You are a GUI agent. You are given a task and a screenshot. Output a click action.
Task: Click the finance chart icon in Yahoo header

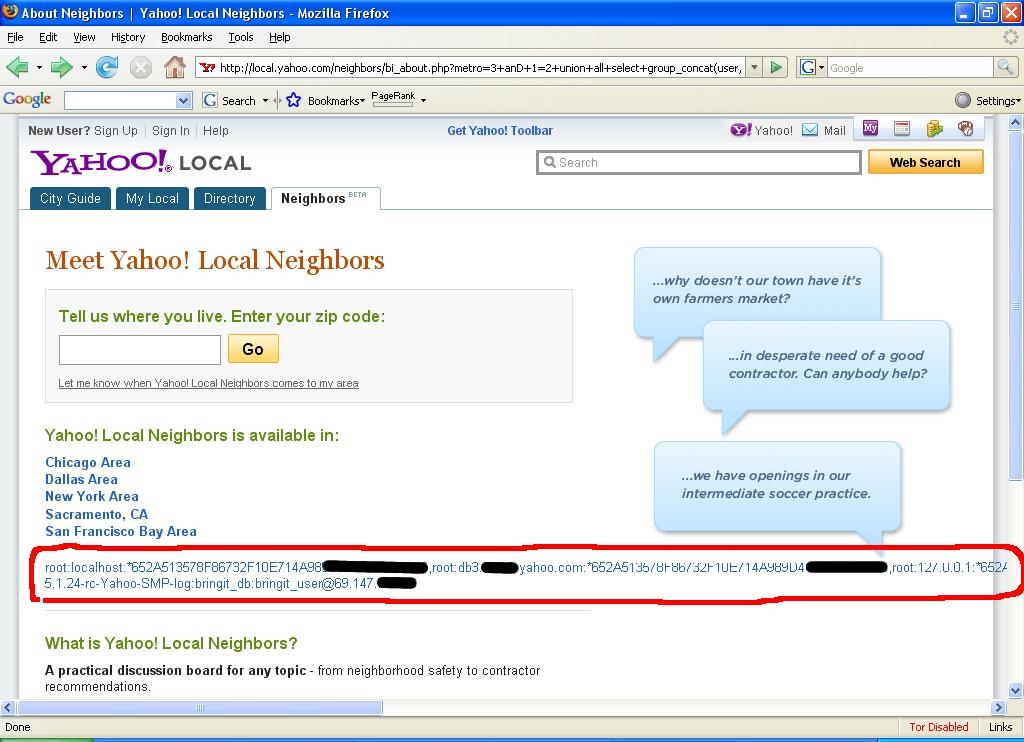(935, 129)
